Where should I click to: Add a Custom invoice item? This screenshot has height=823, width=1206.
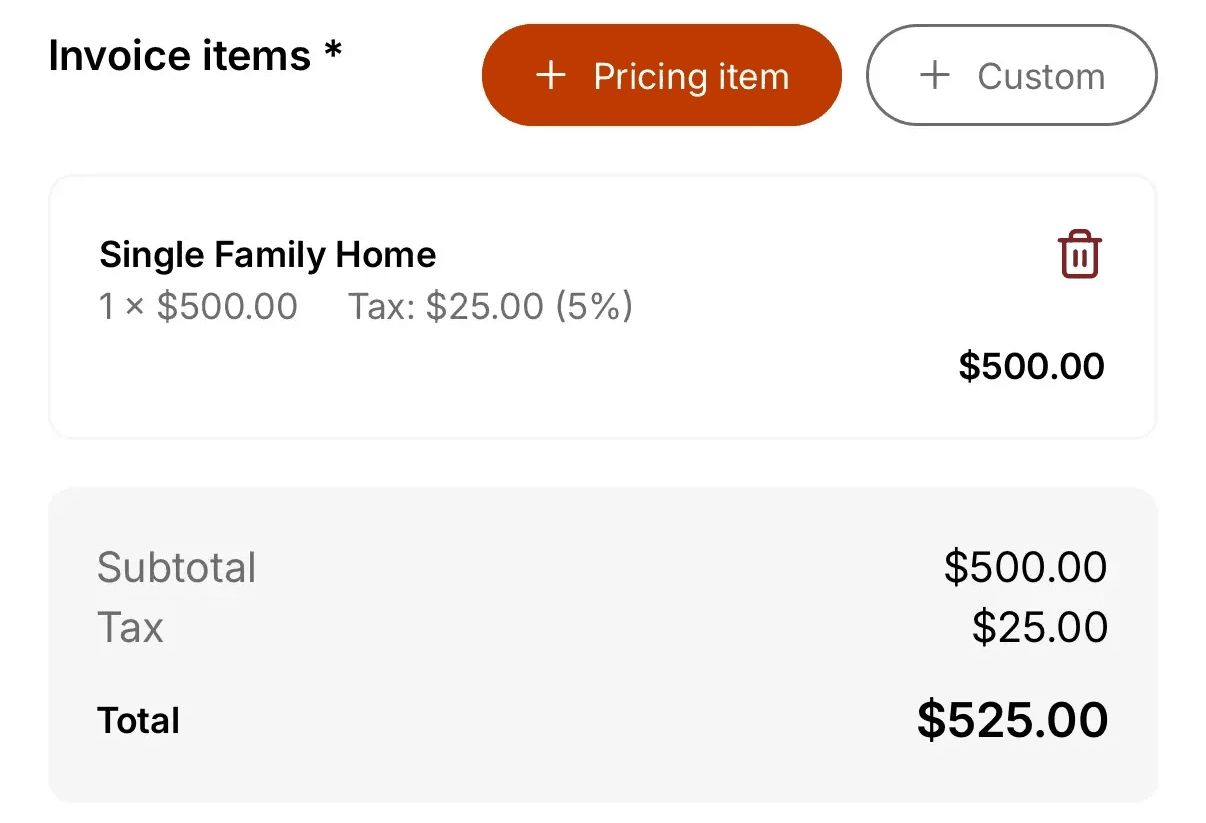(x=1011, y=76)
